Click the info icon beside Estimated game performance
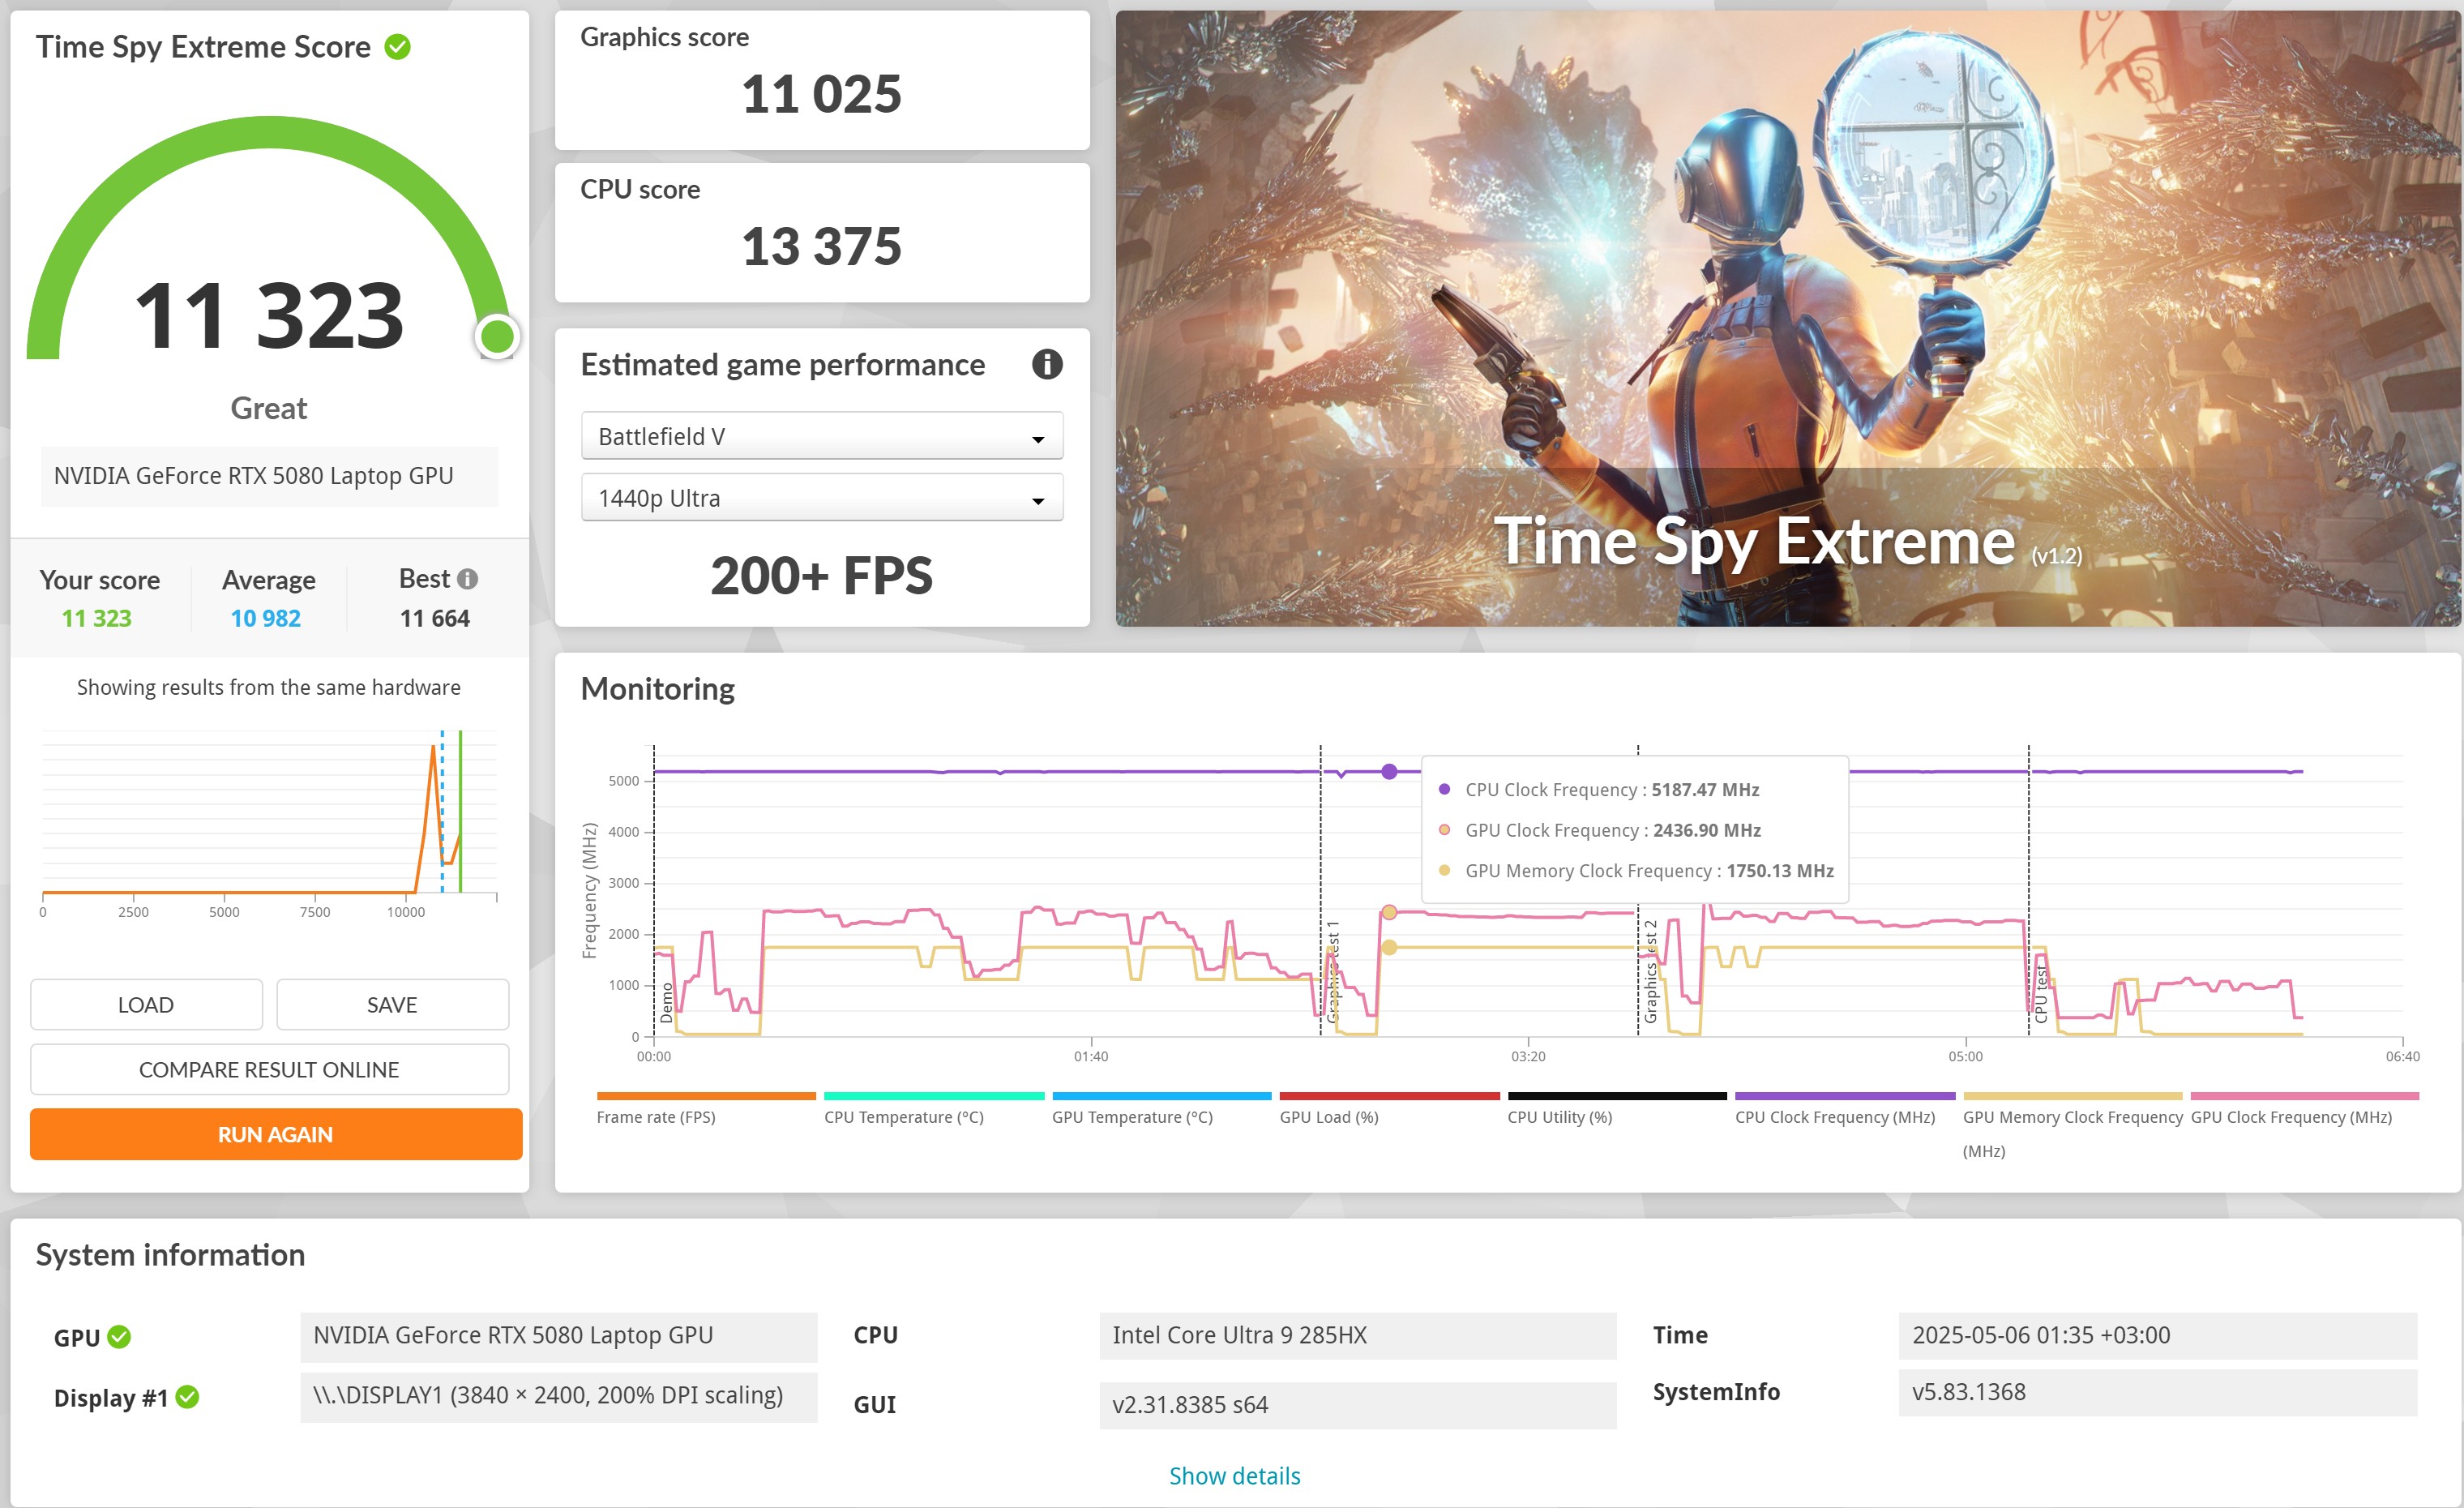Viewport: 2464px width, 1508px height. [1046, 364]
